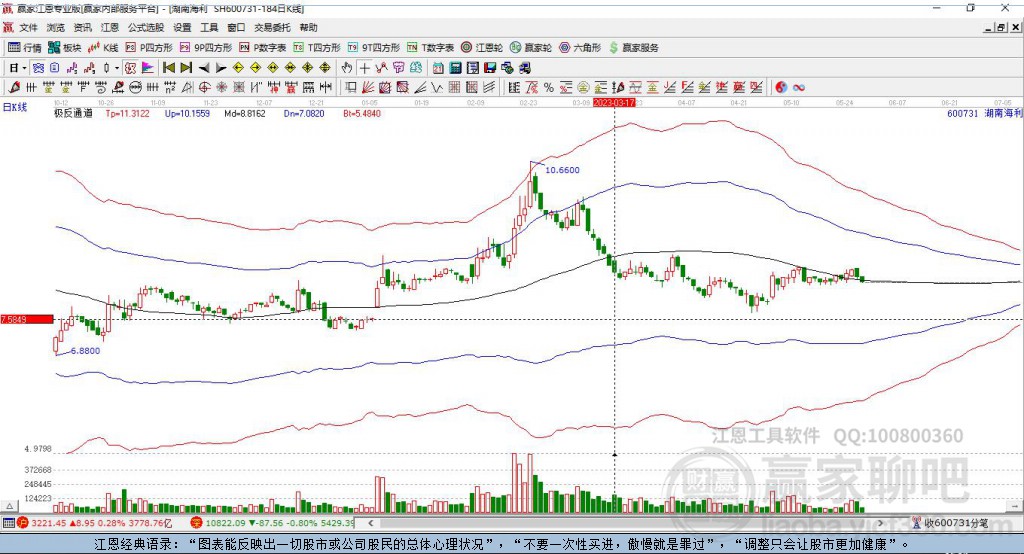
Task: Open the 9P四方形 tool
Action: coord(206,48)
